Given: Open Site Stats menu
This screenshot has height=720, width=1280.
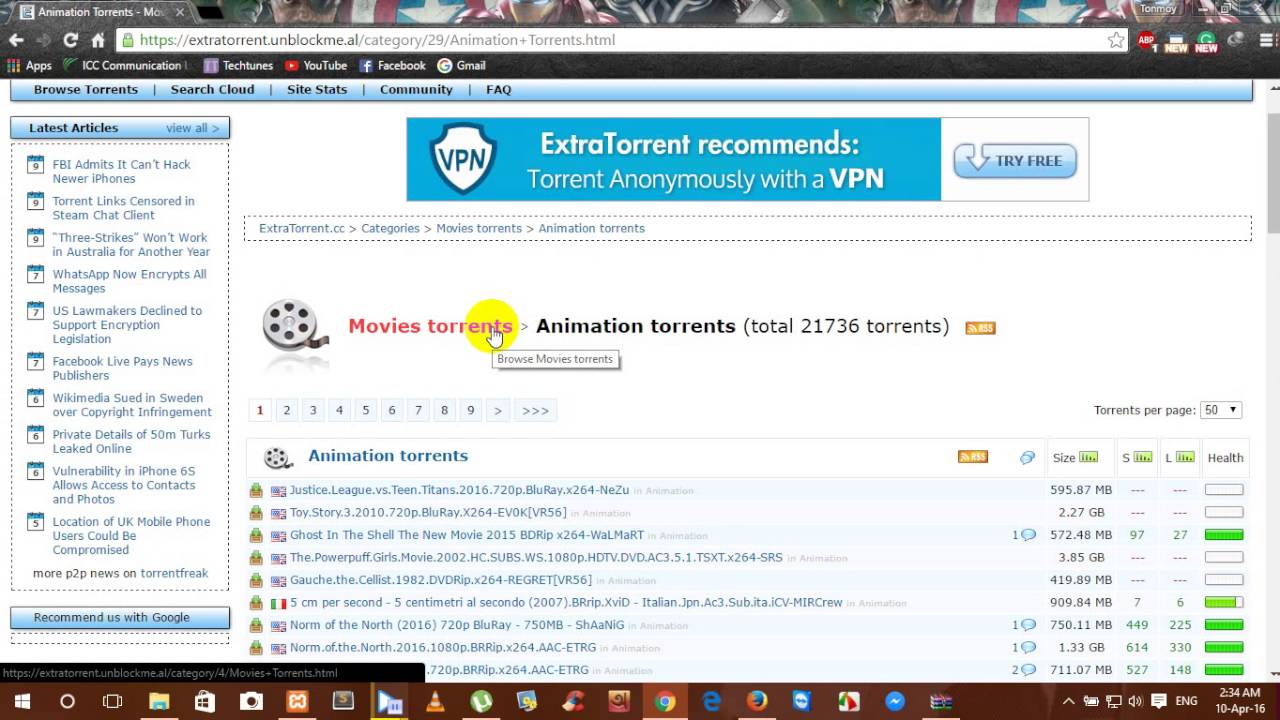Looking at the screenshot, I should pos(317,89).
